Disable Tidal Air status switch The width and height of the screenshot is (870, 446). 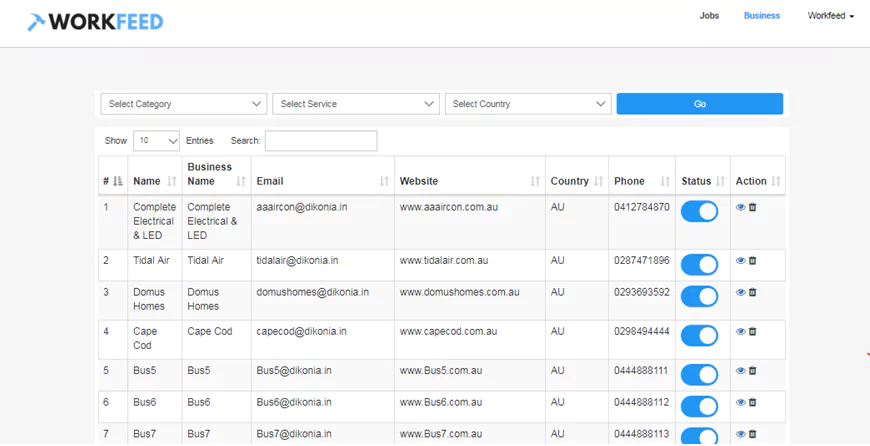[x=699, y=265]
